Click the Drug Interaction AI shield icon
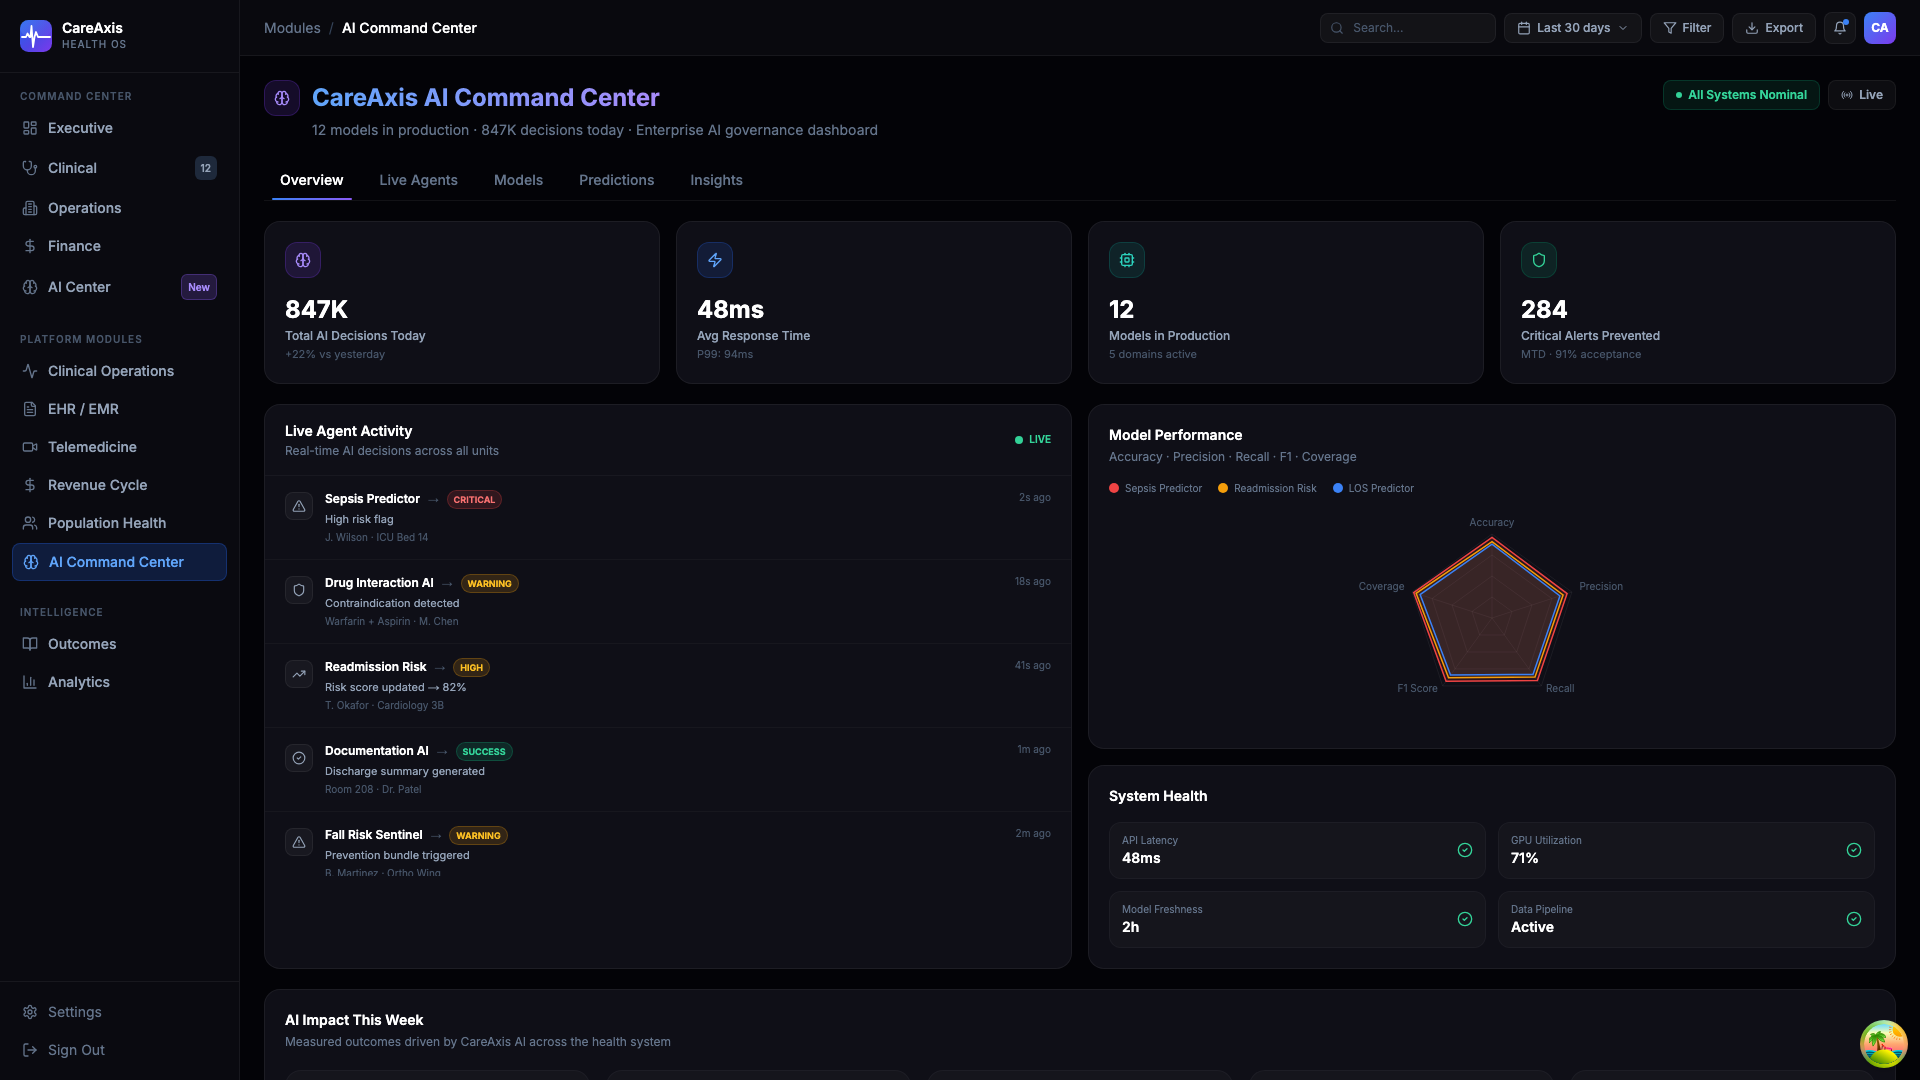This screenshot has width=1920, height=1080. click(299, 590)
